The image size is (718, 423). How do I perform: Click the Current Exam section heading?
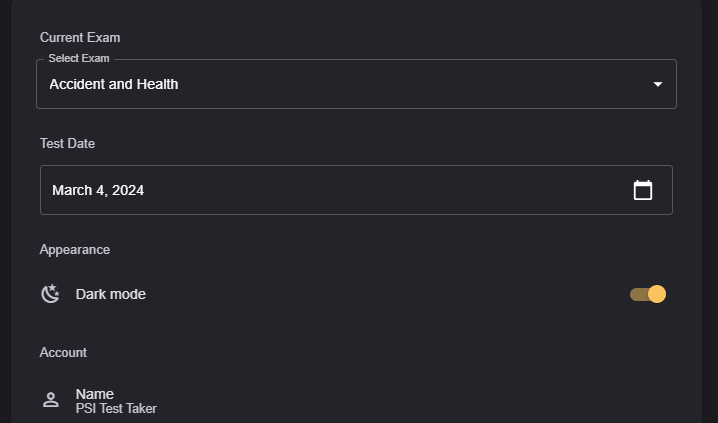[x=80, y=38]
